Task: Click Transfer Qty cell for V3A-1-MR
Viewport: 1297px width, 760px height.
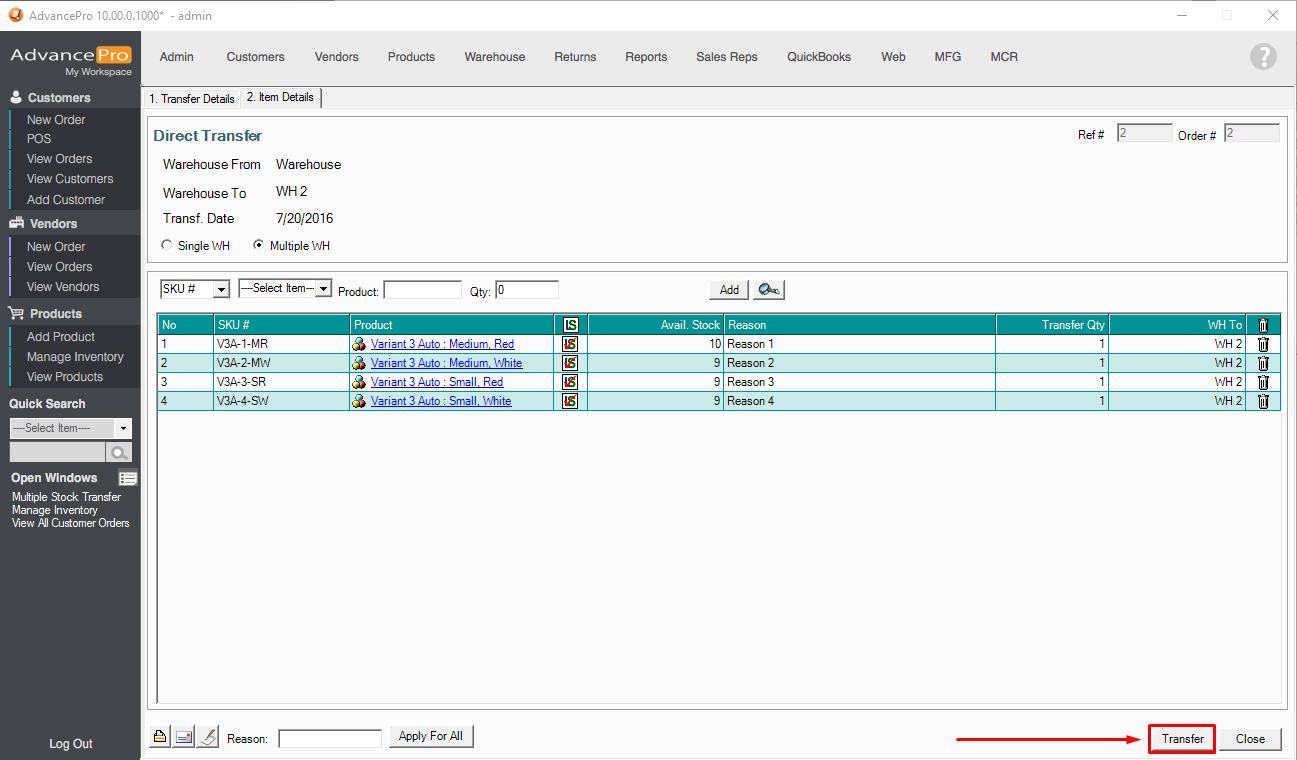Action: tap(1052, 344)
